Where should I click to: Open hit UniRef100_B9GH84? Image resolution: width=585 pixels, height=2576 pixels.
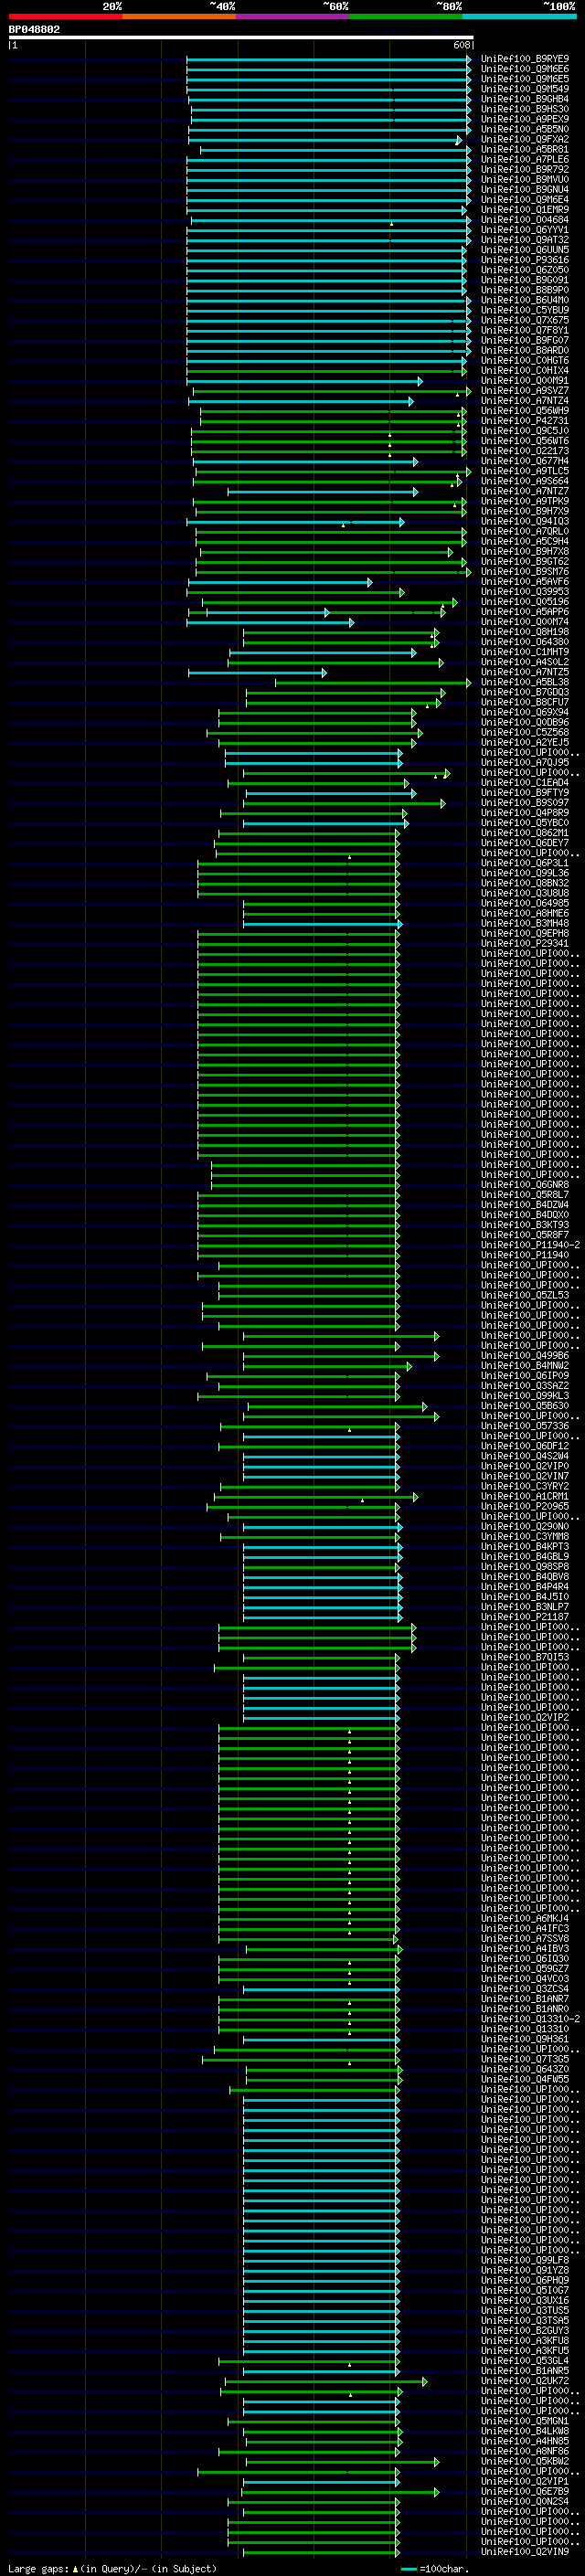(525, 99)
